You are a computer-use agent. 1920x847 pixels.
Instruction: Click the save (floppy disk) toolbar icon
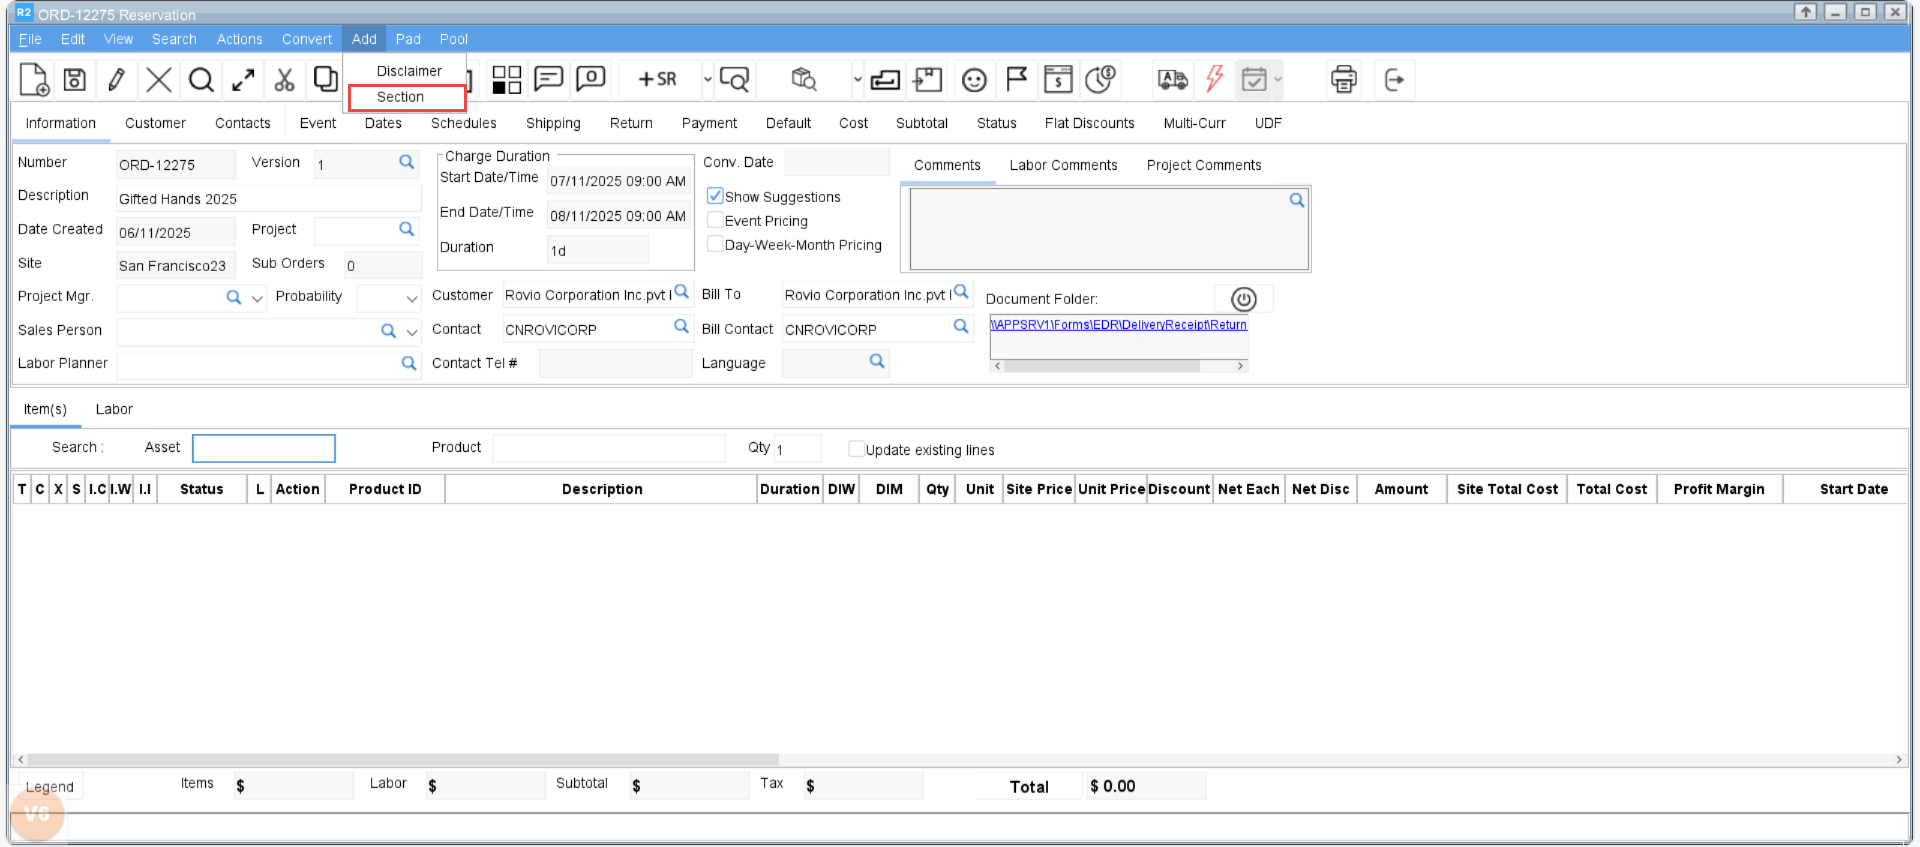75,80
